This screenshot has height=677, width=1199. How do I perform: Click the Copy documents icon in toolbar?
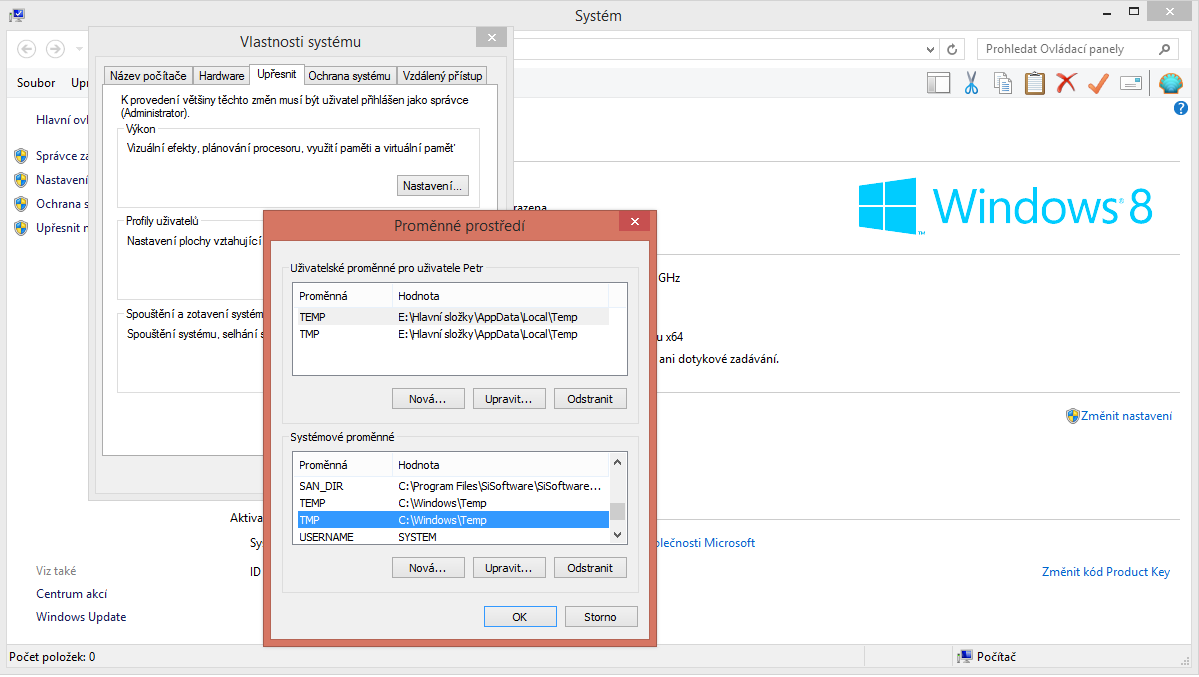(1002, 83)
